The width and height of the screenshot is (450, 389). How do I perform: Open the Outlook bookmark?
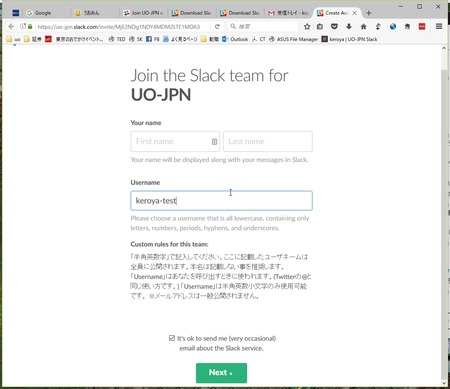tap(235, 39)
